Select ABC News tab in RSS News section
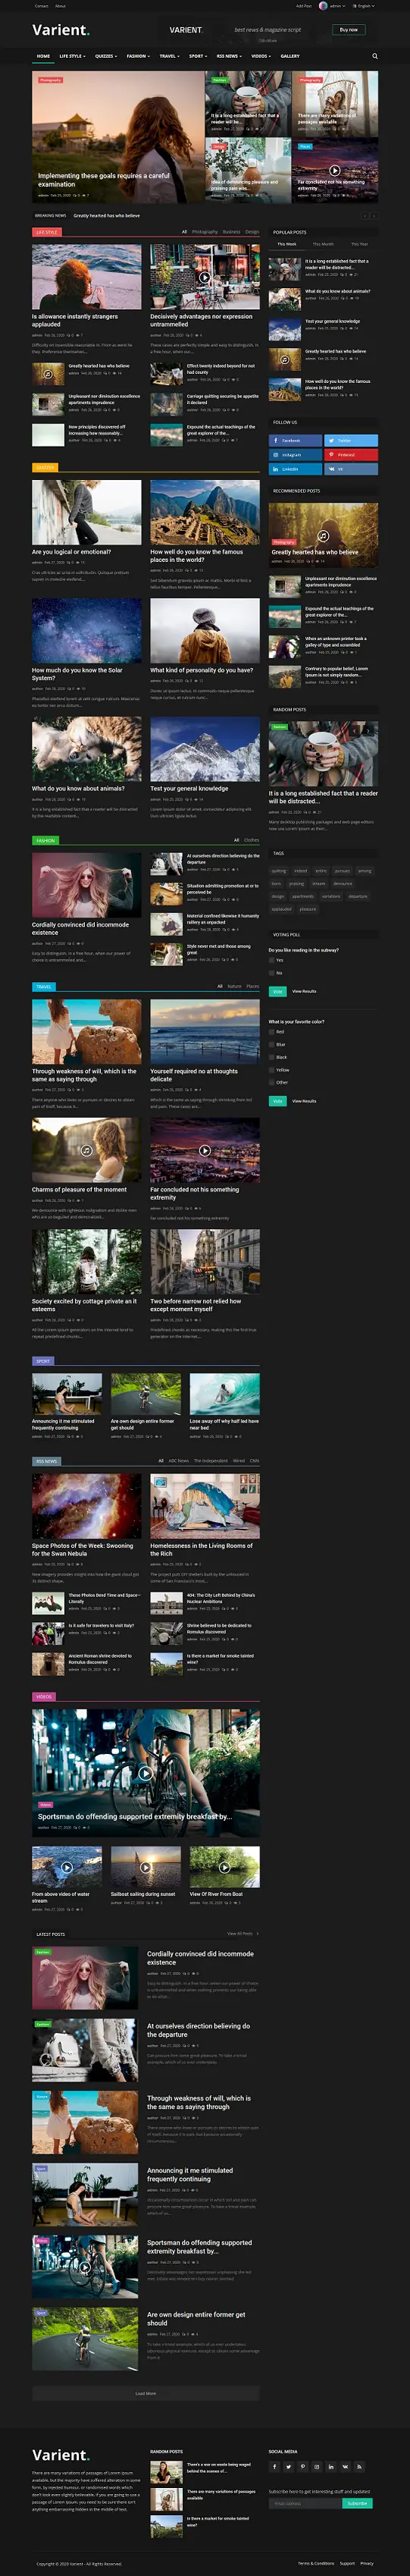The image size is (410, 2576). click(x=178, y=1460)
